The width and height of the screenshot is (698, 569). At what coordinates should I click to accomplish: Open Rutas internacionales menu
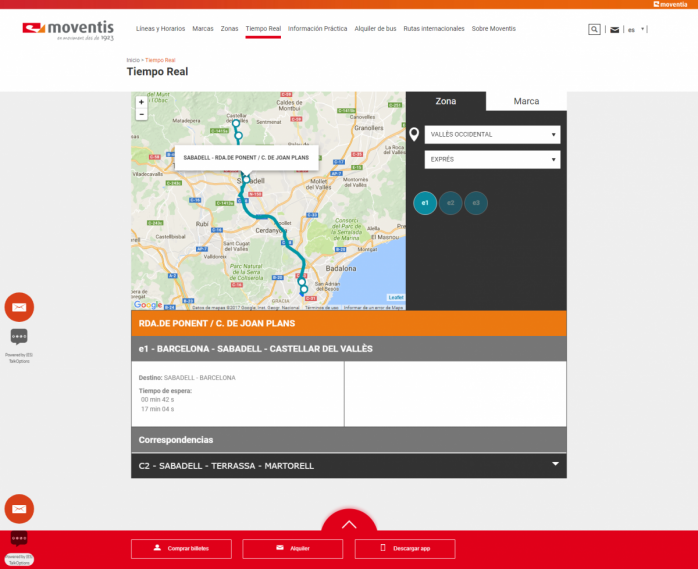434,28
